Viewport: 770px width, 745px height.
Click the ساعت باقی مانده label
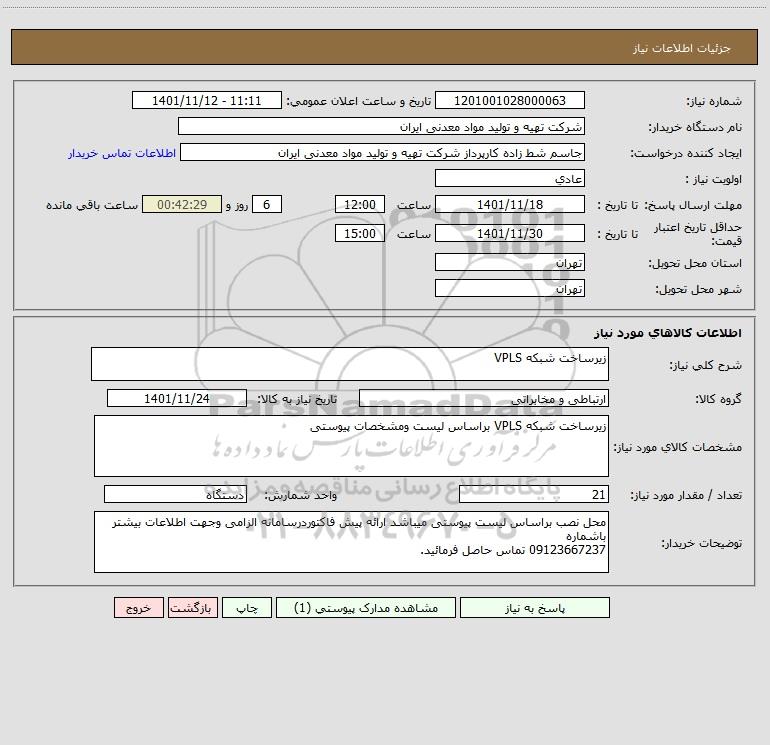coord(92,205)
